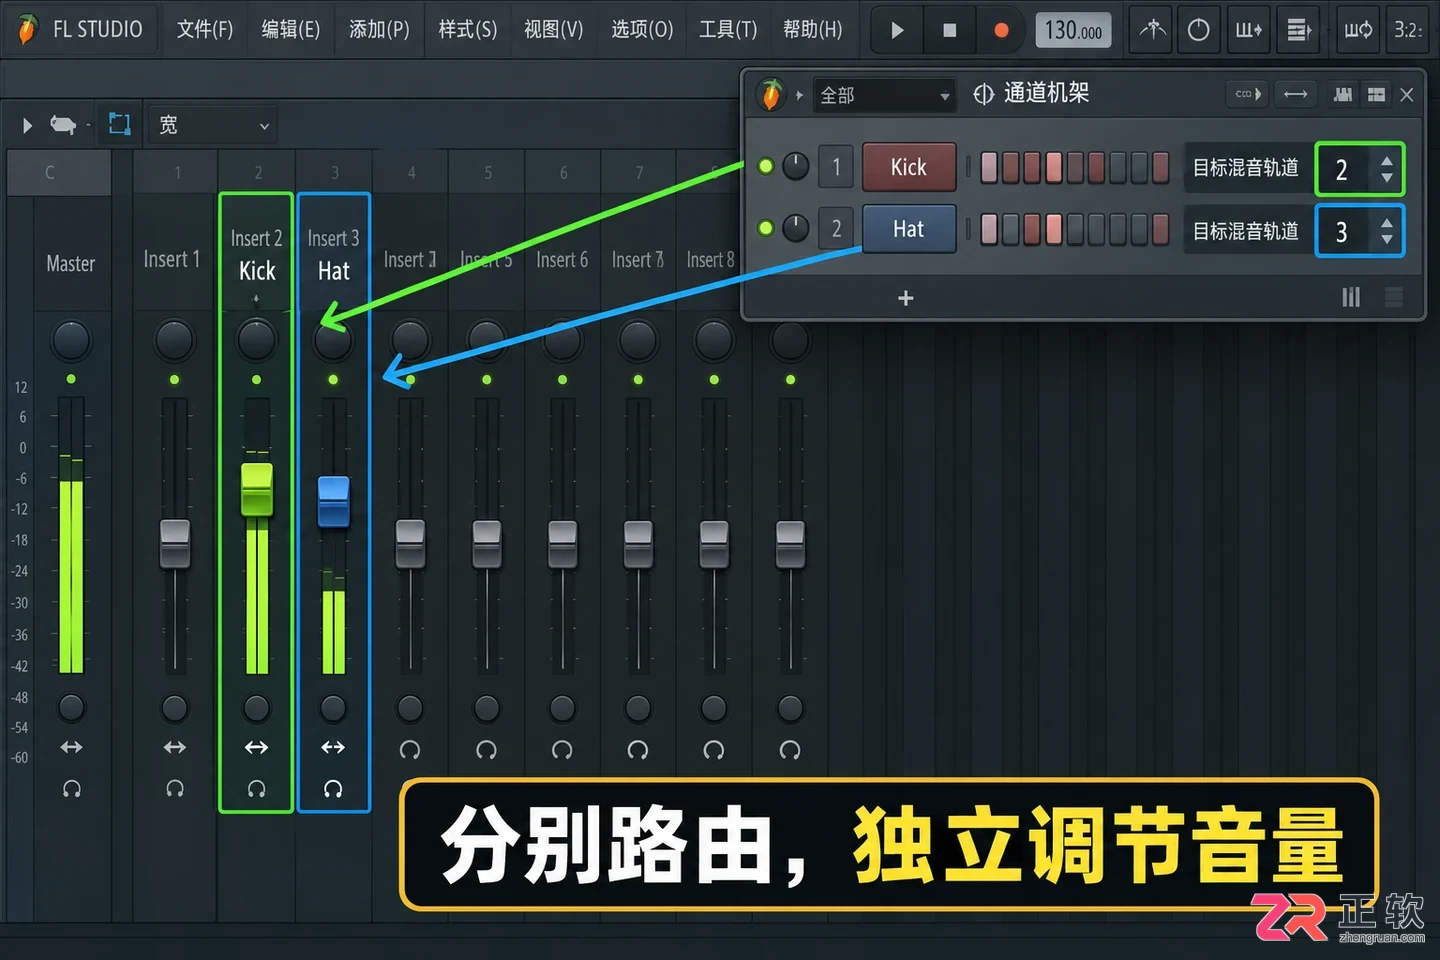Select the Hat channel button
1440x960 pixels.
point(909,229)
